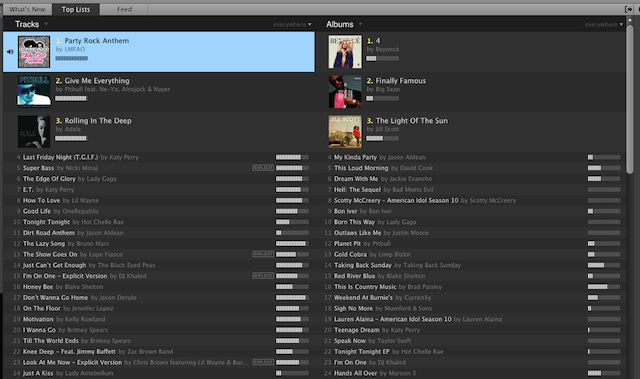Click the Beyoncé 4 album cover
Viewport: 640px width, 379px height.
pyautogui.click(x=345, y=52)
